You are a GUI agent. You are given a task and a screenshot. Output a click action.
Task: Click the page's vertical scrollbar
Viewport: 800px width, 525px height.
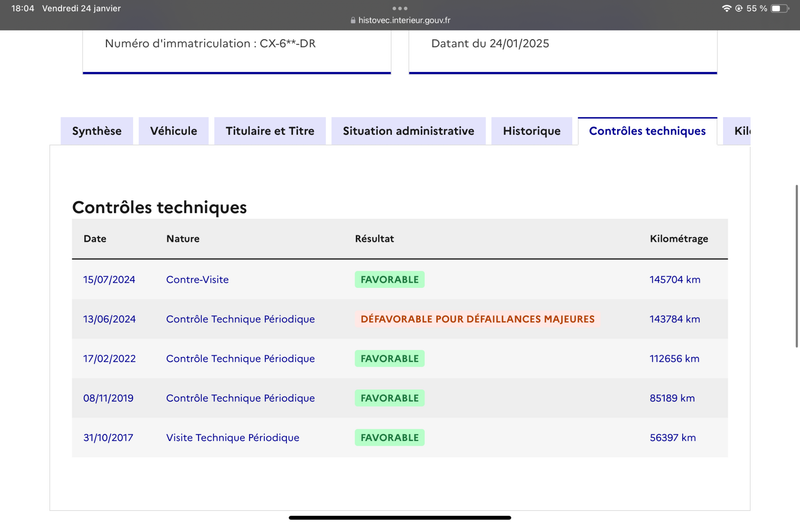point(797,266)
